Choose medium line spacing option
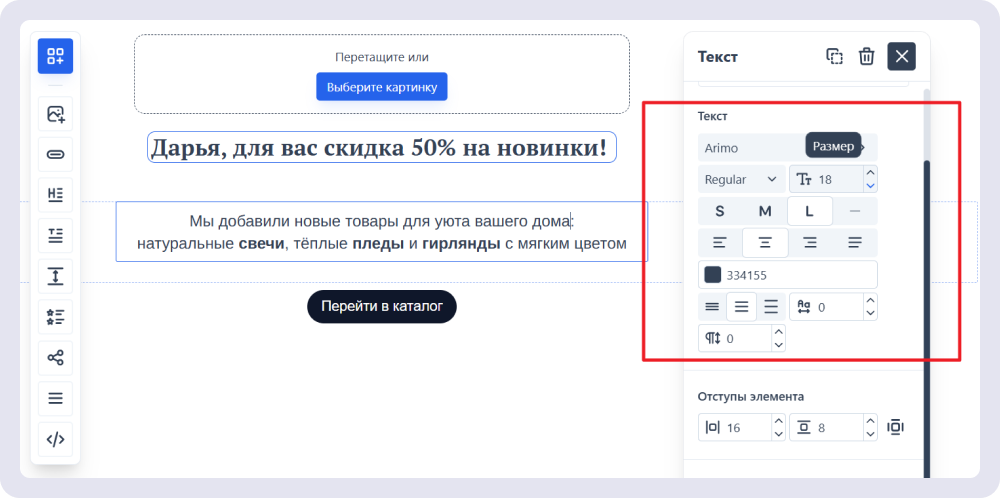Viewport: 1000px width, 498px height. click(741, 307)
